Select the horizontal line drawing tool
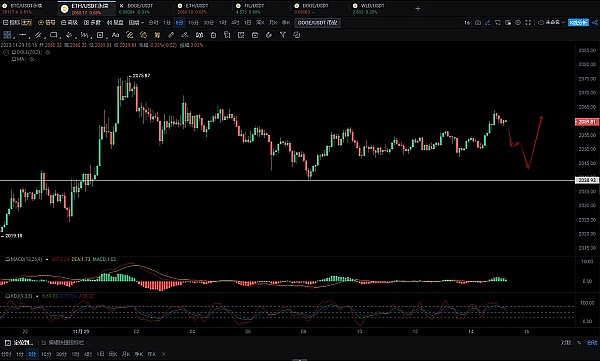Screen dimensions: 600x361 [x=23, y=35]
